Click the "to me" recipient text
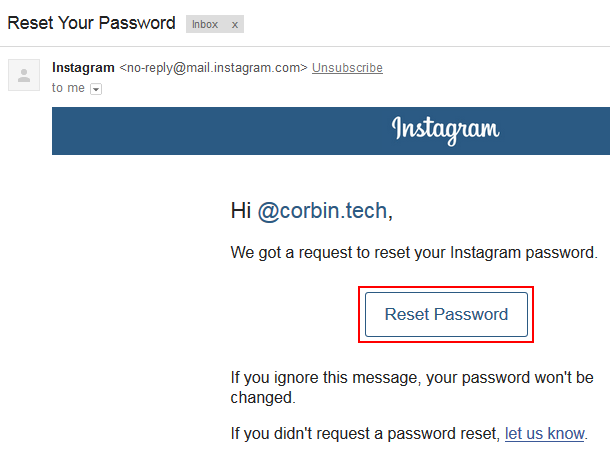 point(68,88)
